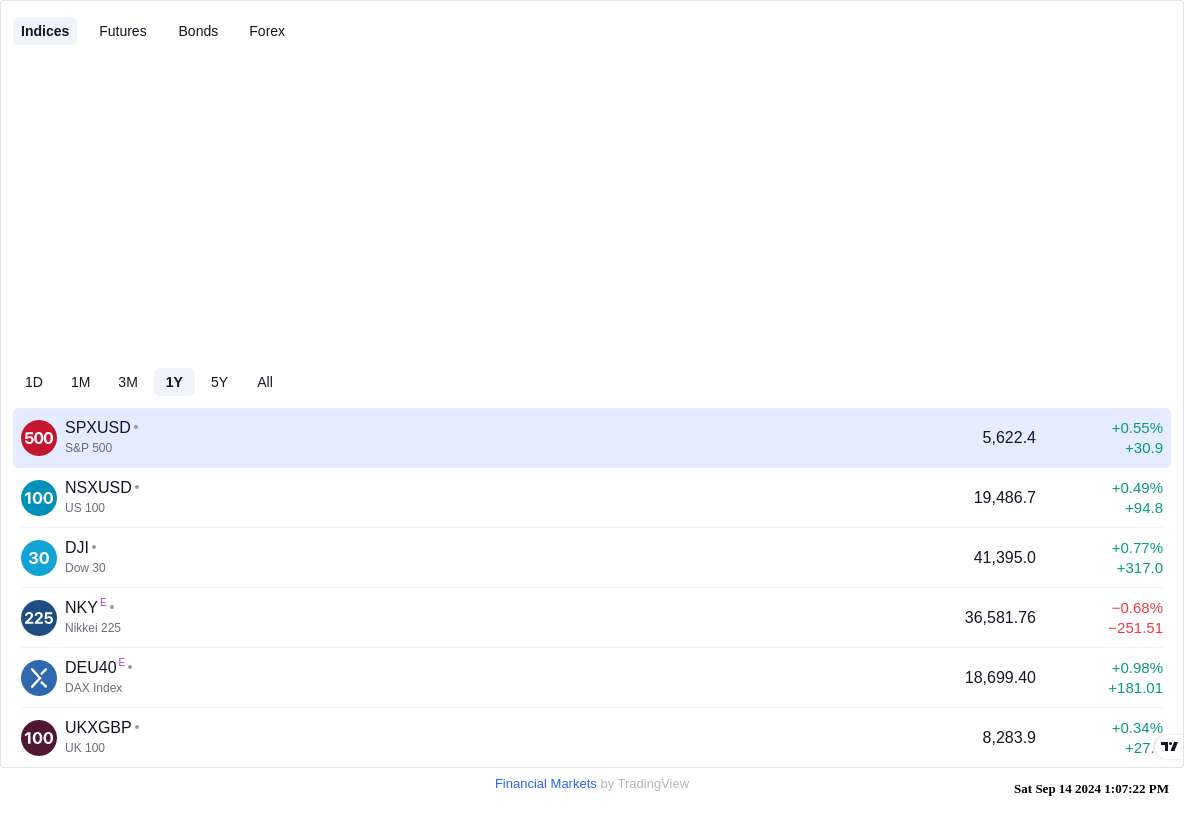Click the +0.49% change value

[1137, 489]
